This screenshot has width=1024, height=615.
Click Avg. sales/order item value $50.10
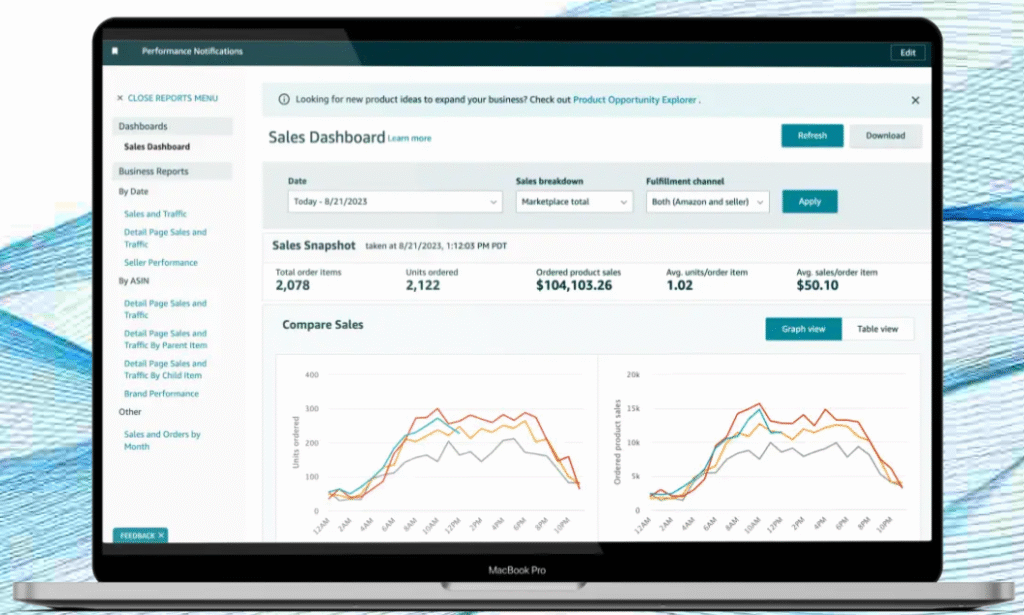[x=817, y=285]
